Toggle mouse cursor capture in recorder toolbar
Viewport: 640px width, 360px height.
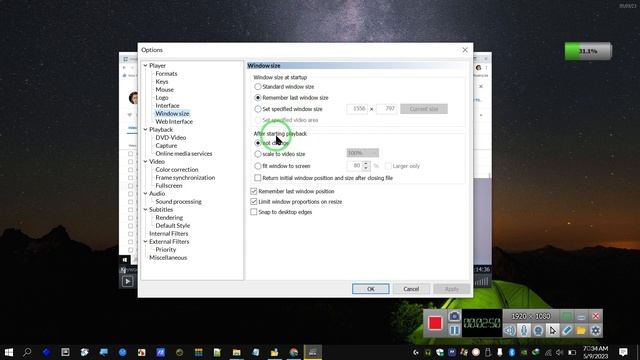click(x=553, y=330)
